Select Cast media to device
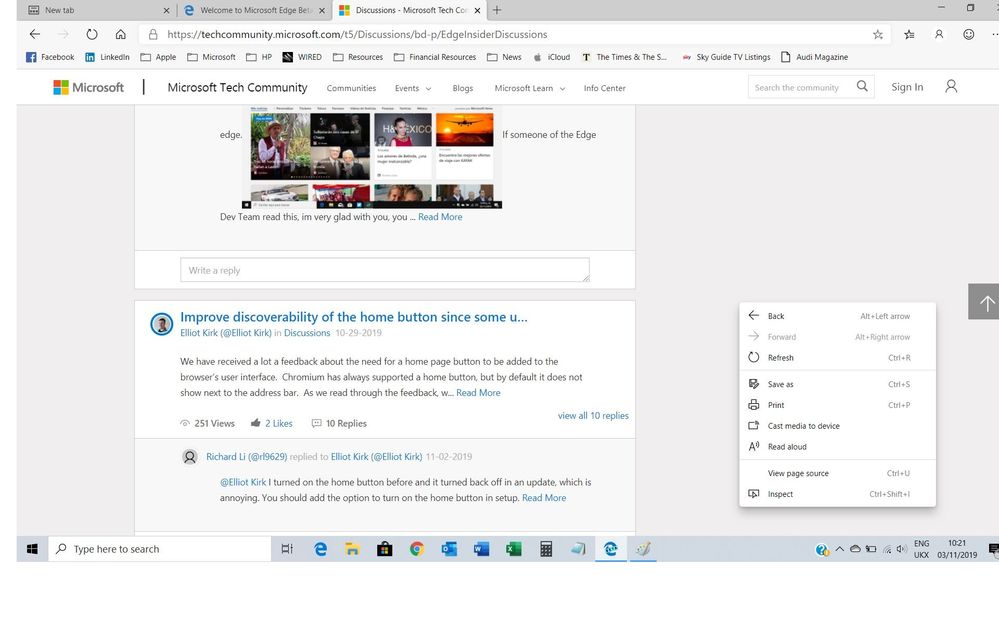Image resolution: width=999 pixels, height=629 pixels. [837, 426]
